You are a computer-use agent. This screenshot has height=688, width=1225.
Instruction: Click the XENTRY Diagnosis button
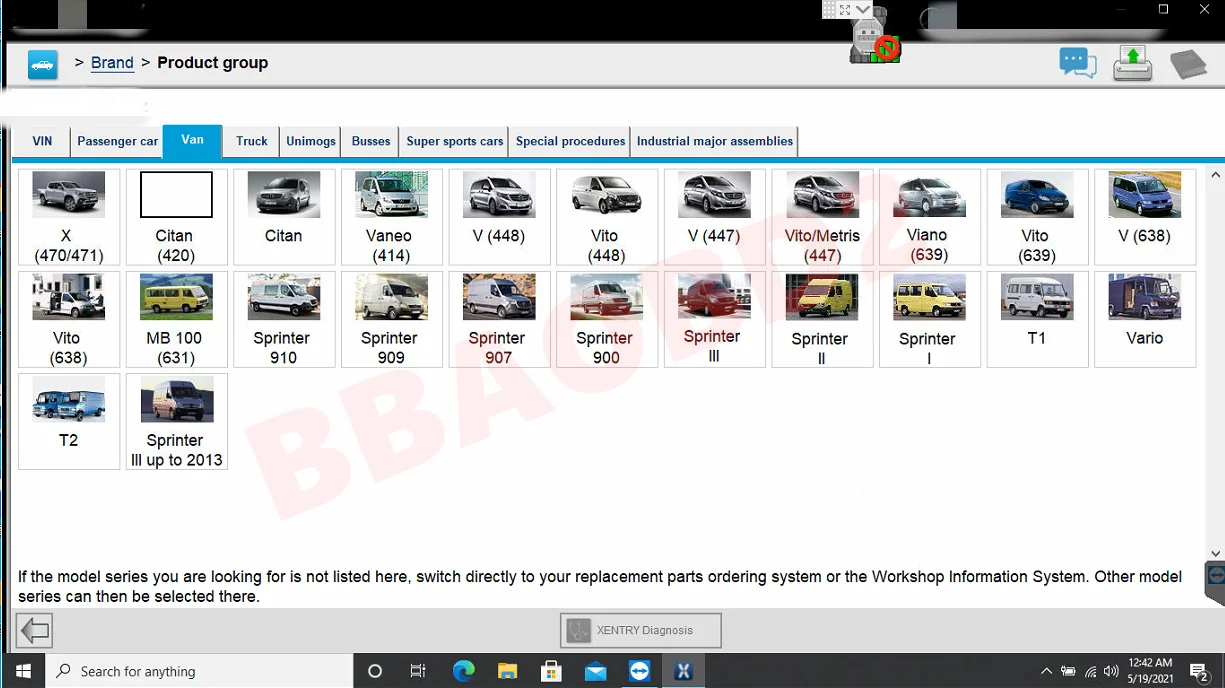pos(640,630)
